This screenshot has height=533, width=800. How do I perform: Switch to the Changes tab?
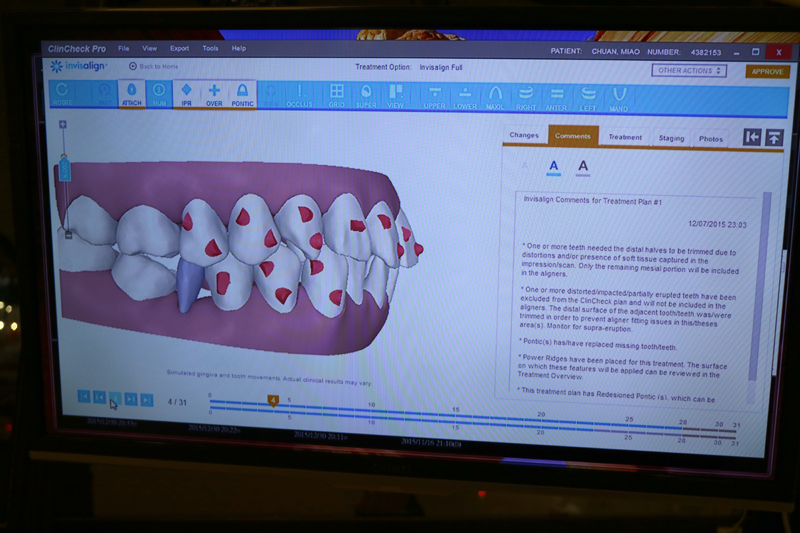(524, 135)
